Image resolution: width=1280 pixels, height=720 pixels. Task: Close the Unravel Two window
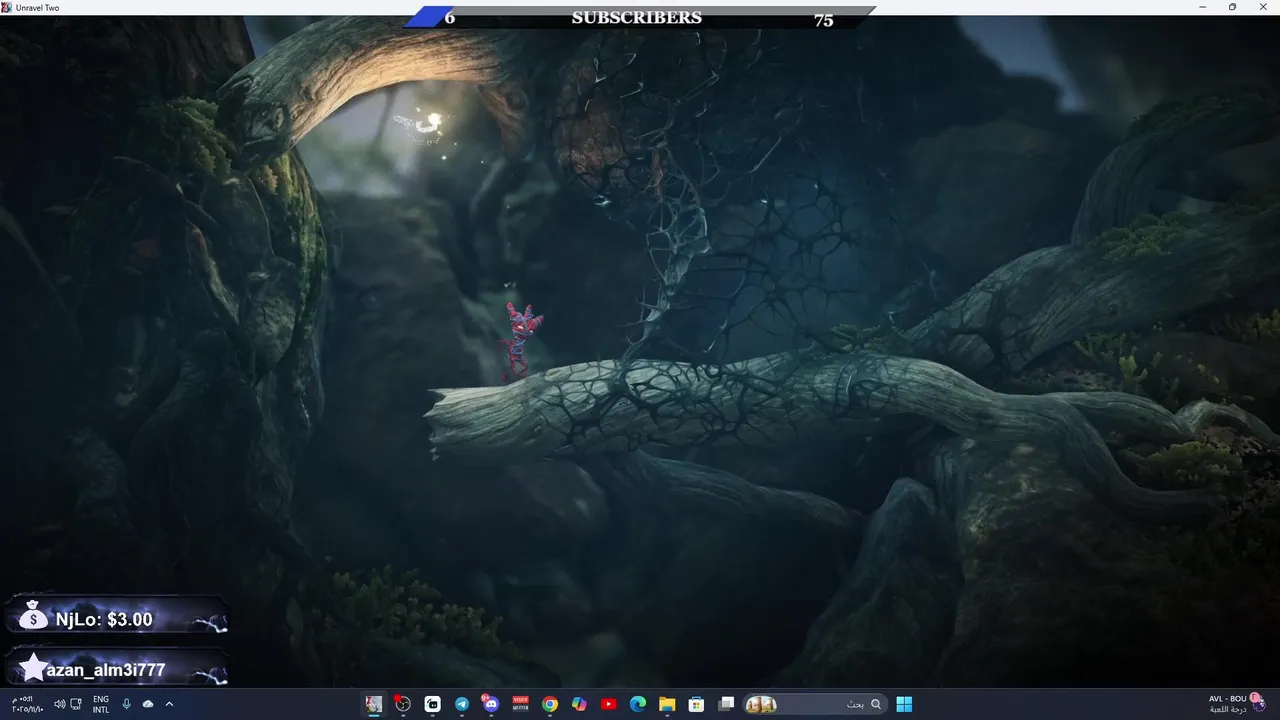pyautogui.click(x=1261, y=7)
